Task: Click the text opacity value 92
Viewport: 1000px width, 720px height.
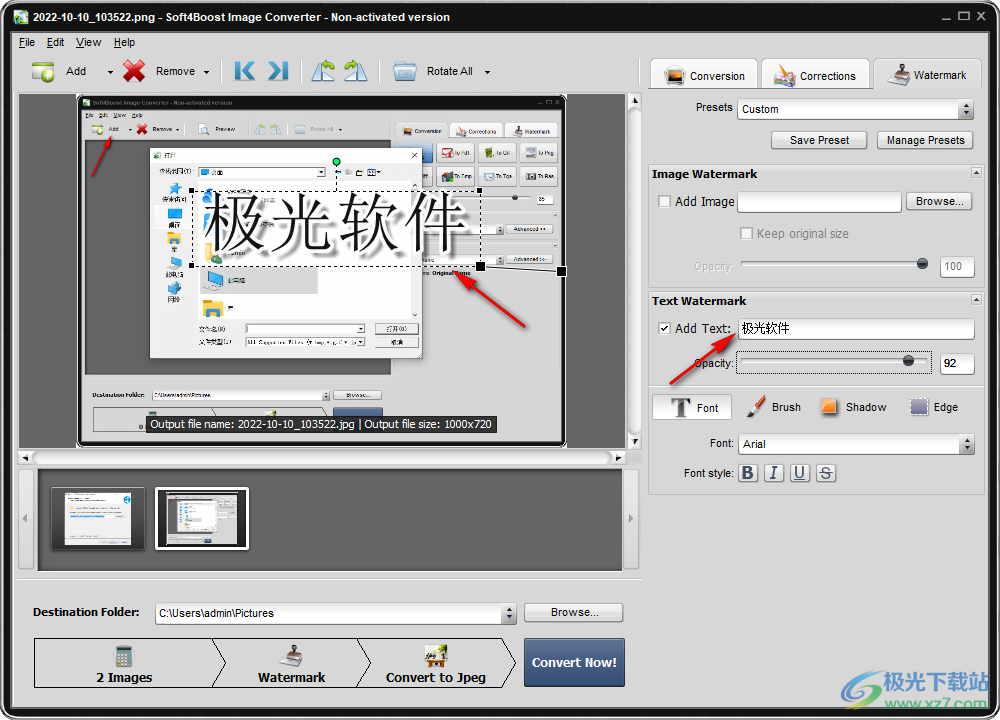Action: [x=957, y=364]
